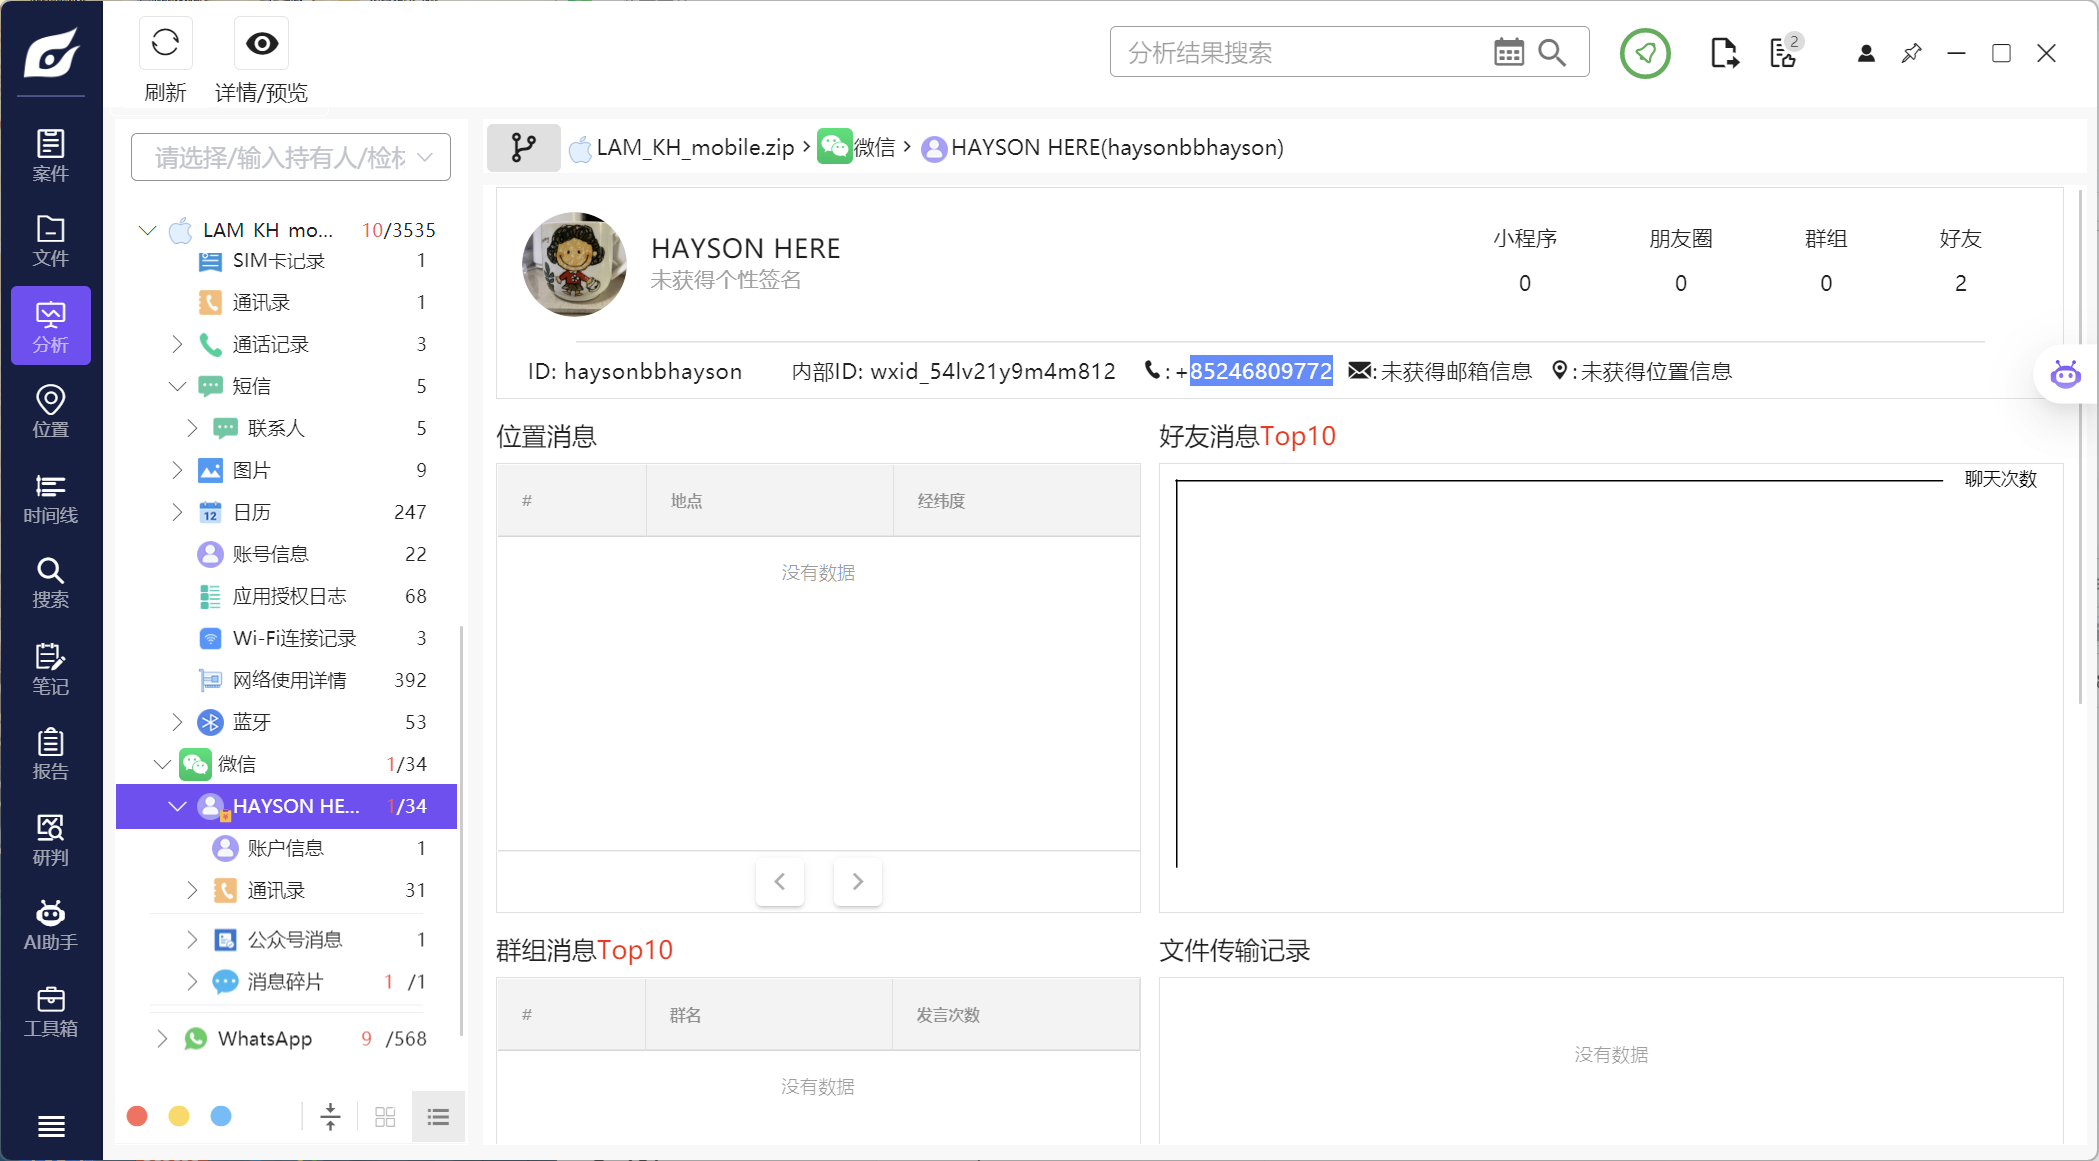Click the branch tree icon near breadcrumb
This screenshot has height=1161, width=2099.
[x=523, y=148]
